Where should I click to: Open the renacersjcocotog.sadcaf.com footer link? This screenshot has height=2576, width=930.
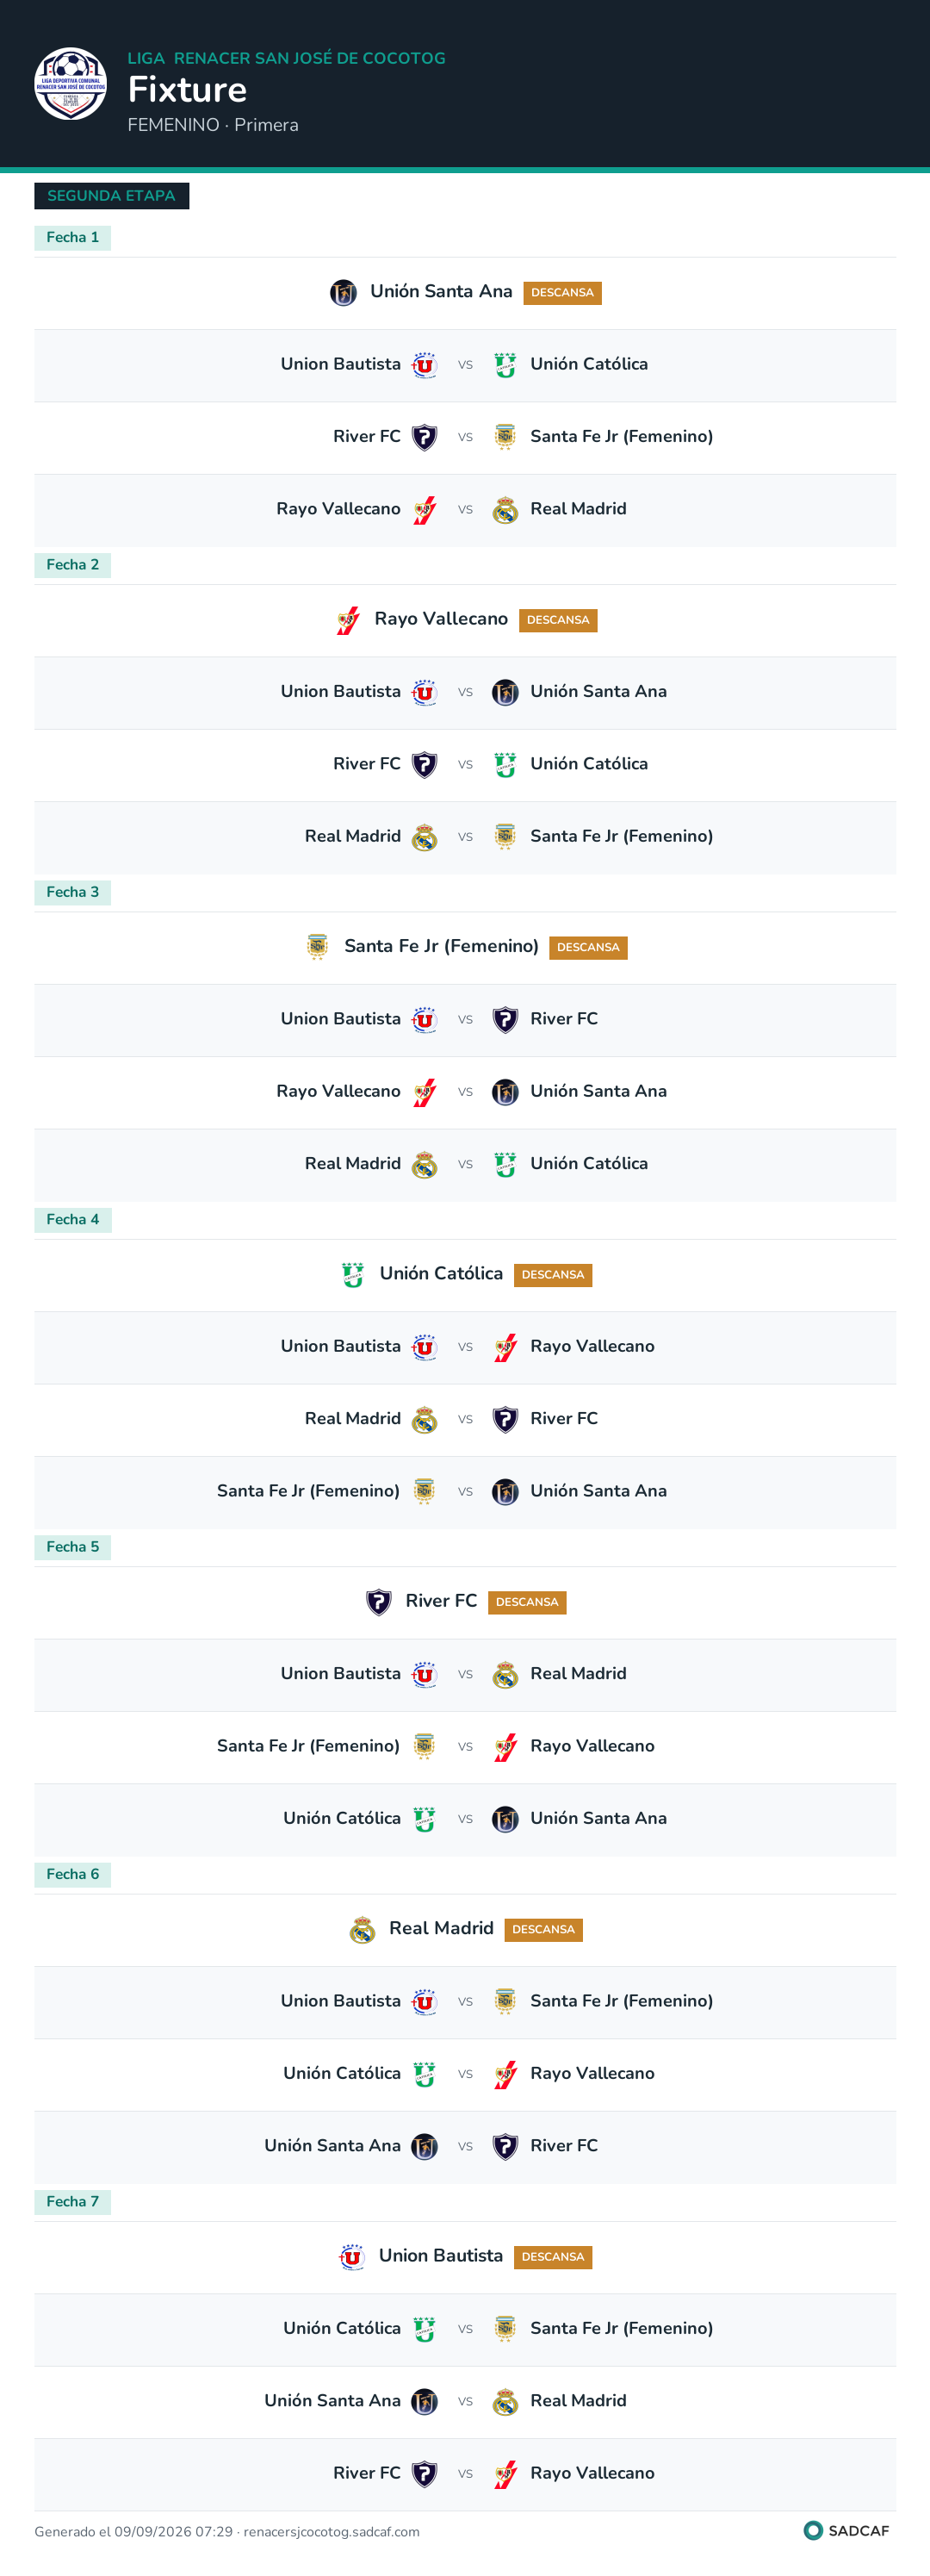[331, 2532]
